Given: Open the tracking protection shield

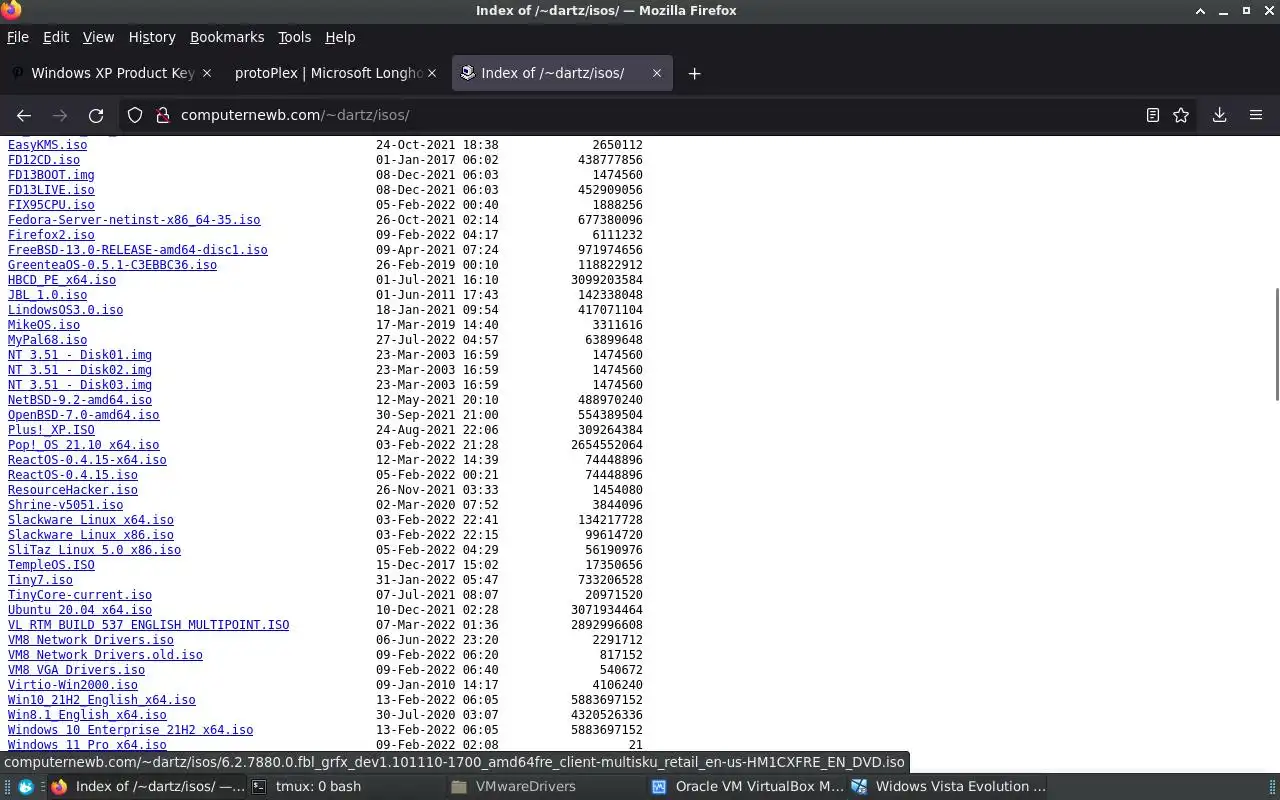Looking at the screenshot, I should 135,115.
